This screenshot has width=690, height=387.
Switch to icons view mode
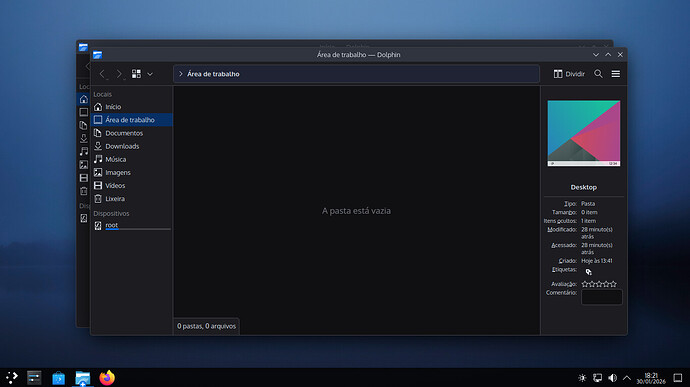coord(136,74)
